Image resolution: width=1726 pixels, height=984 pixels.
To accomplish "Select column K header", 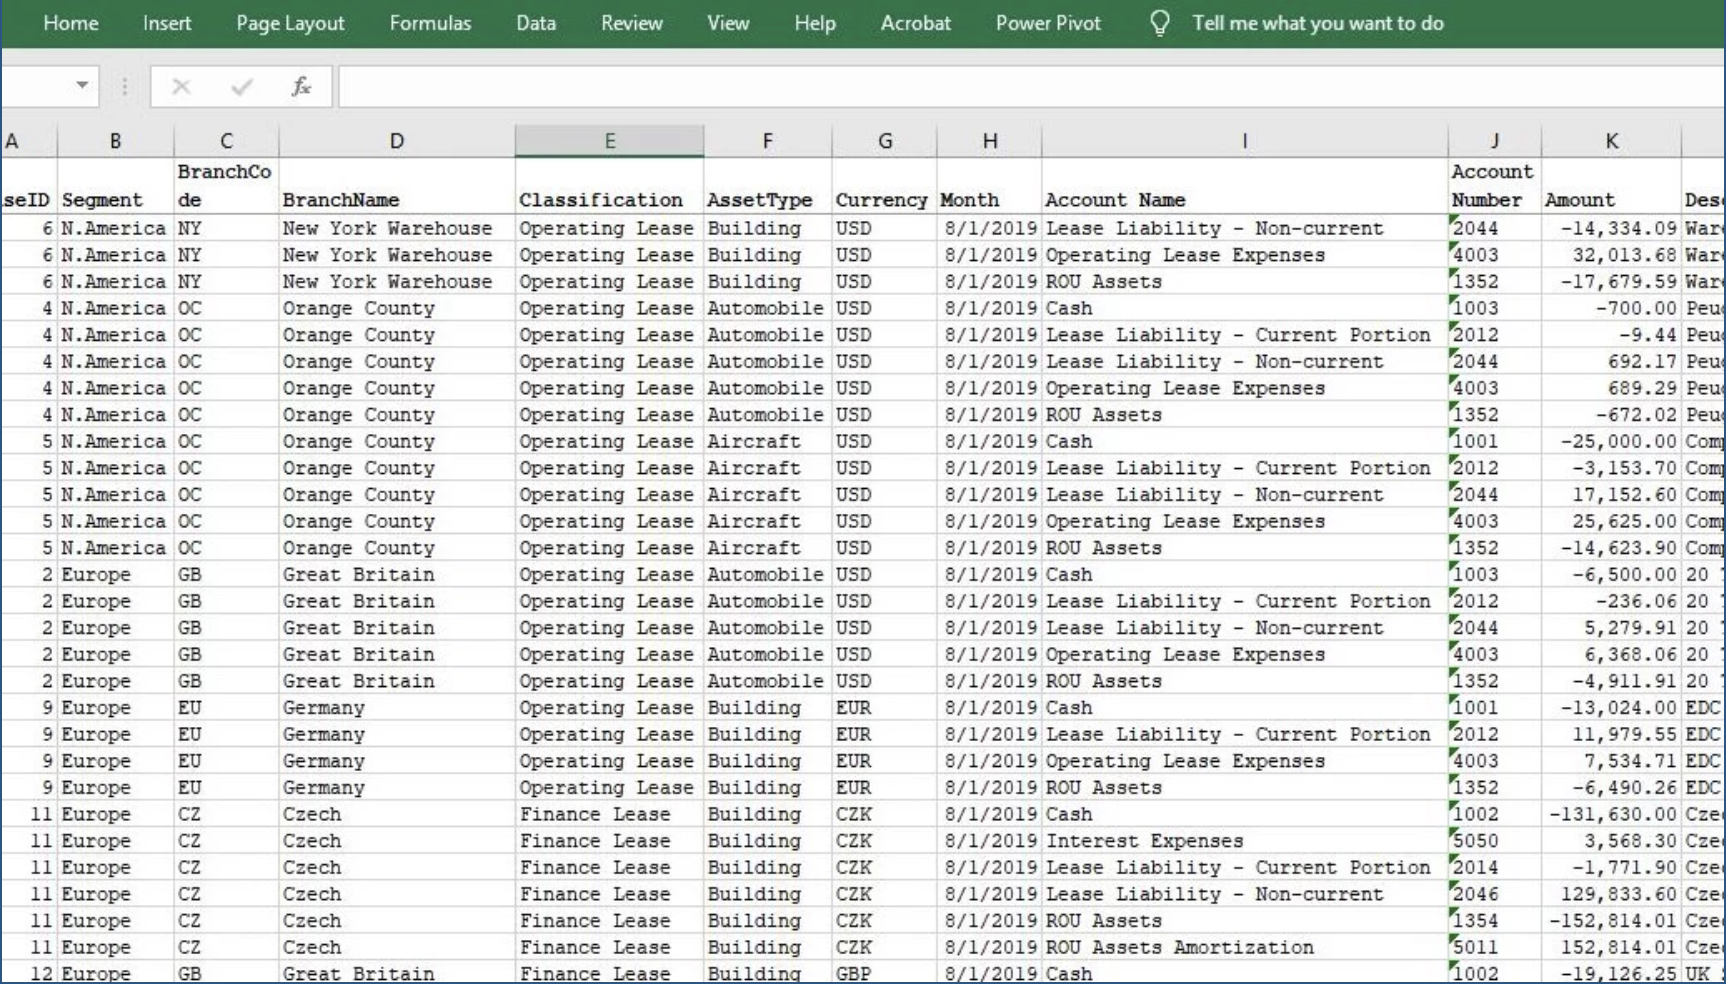I will (1611, 141).
